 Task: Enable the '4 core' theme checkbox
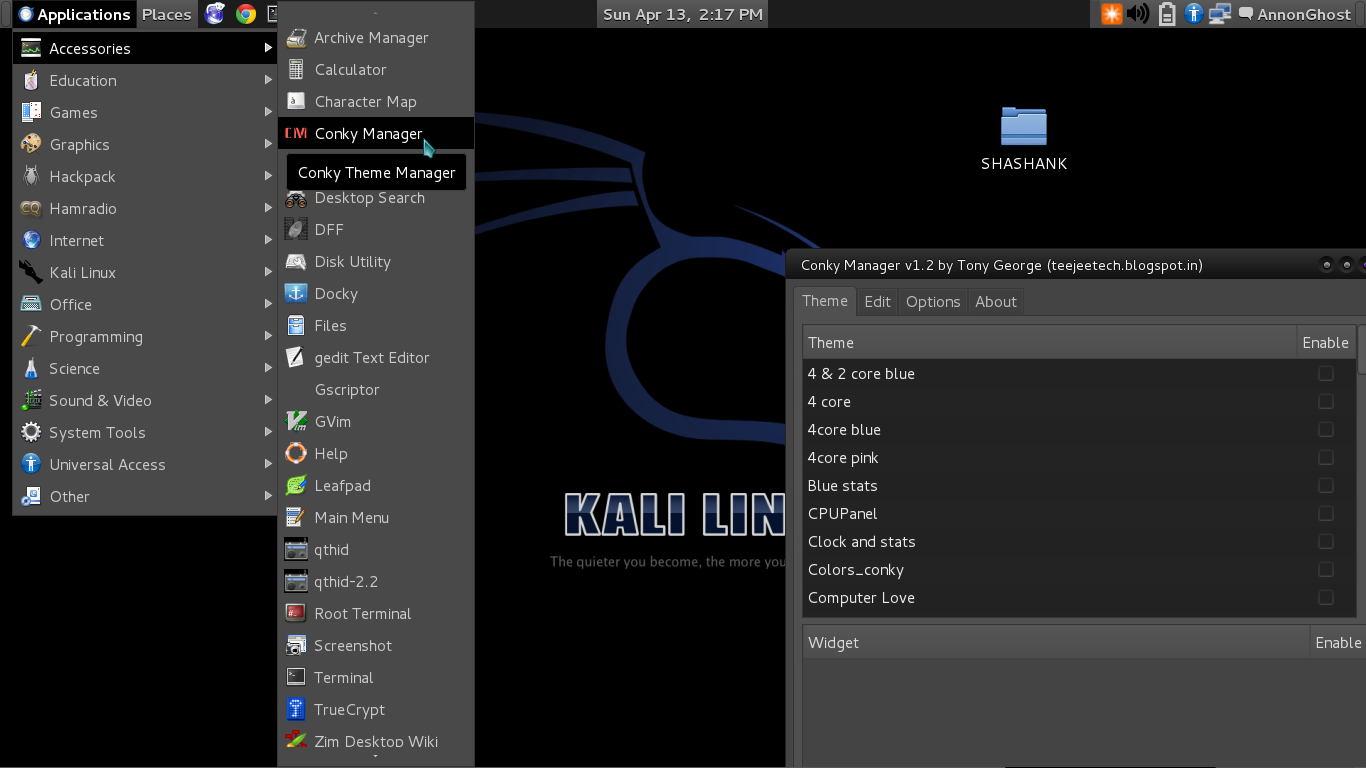pyautogui.click(x=1326, y=401)
